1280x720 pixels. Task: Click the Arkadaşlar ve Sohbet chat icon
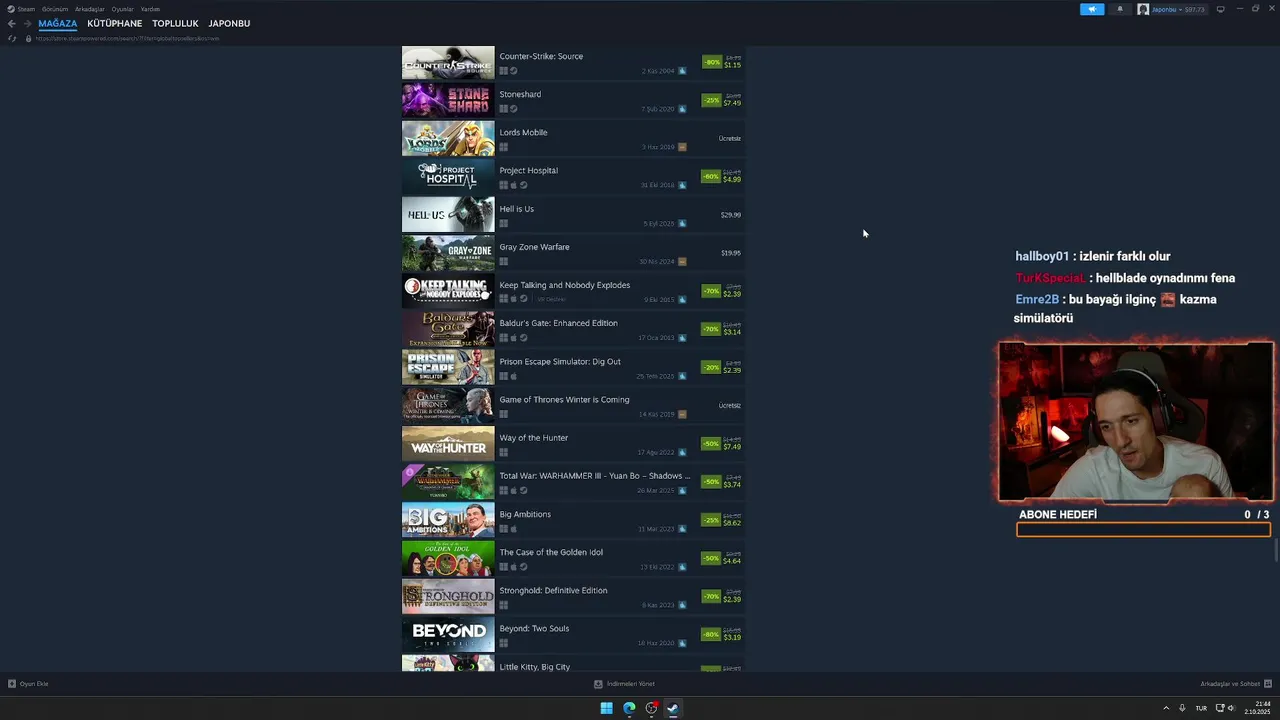click(1268, 684)
